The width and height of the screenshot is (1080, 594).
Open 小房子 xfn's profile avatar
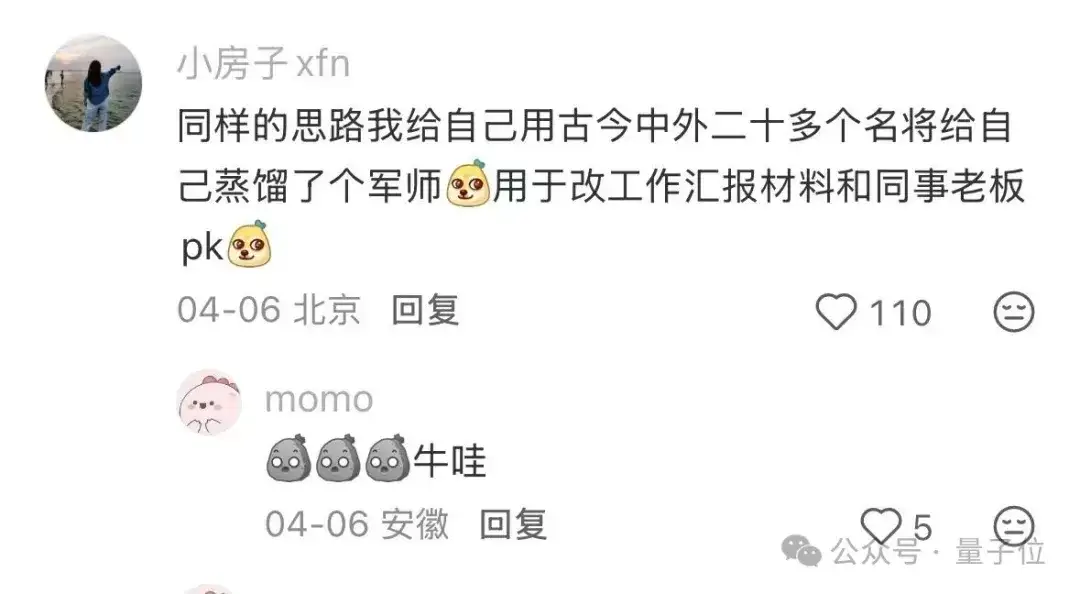[x=93, y=83]
